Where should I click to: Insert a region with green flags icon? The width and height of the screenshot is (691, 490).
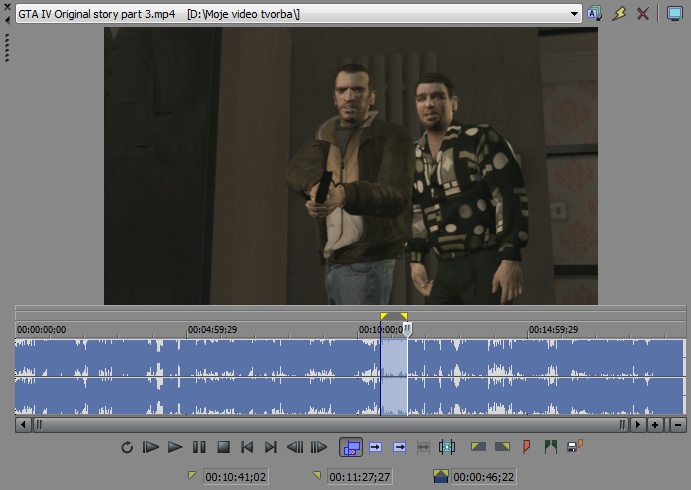coord(551,447)
